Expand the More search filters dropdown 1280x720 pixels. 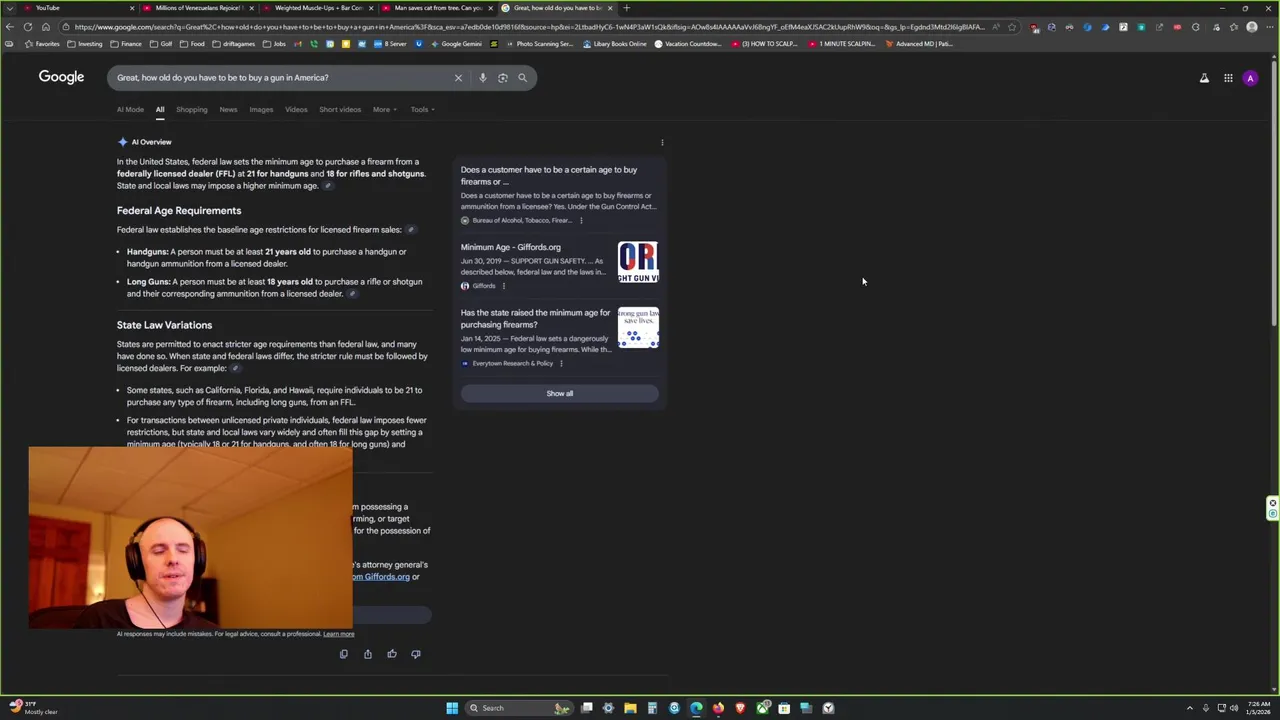385,109
